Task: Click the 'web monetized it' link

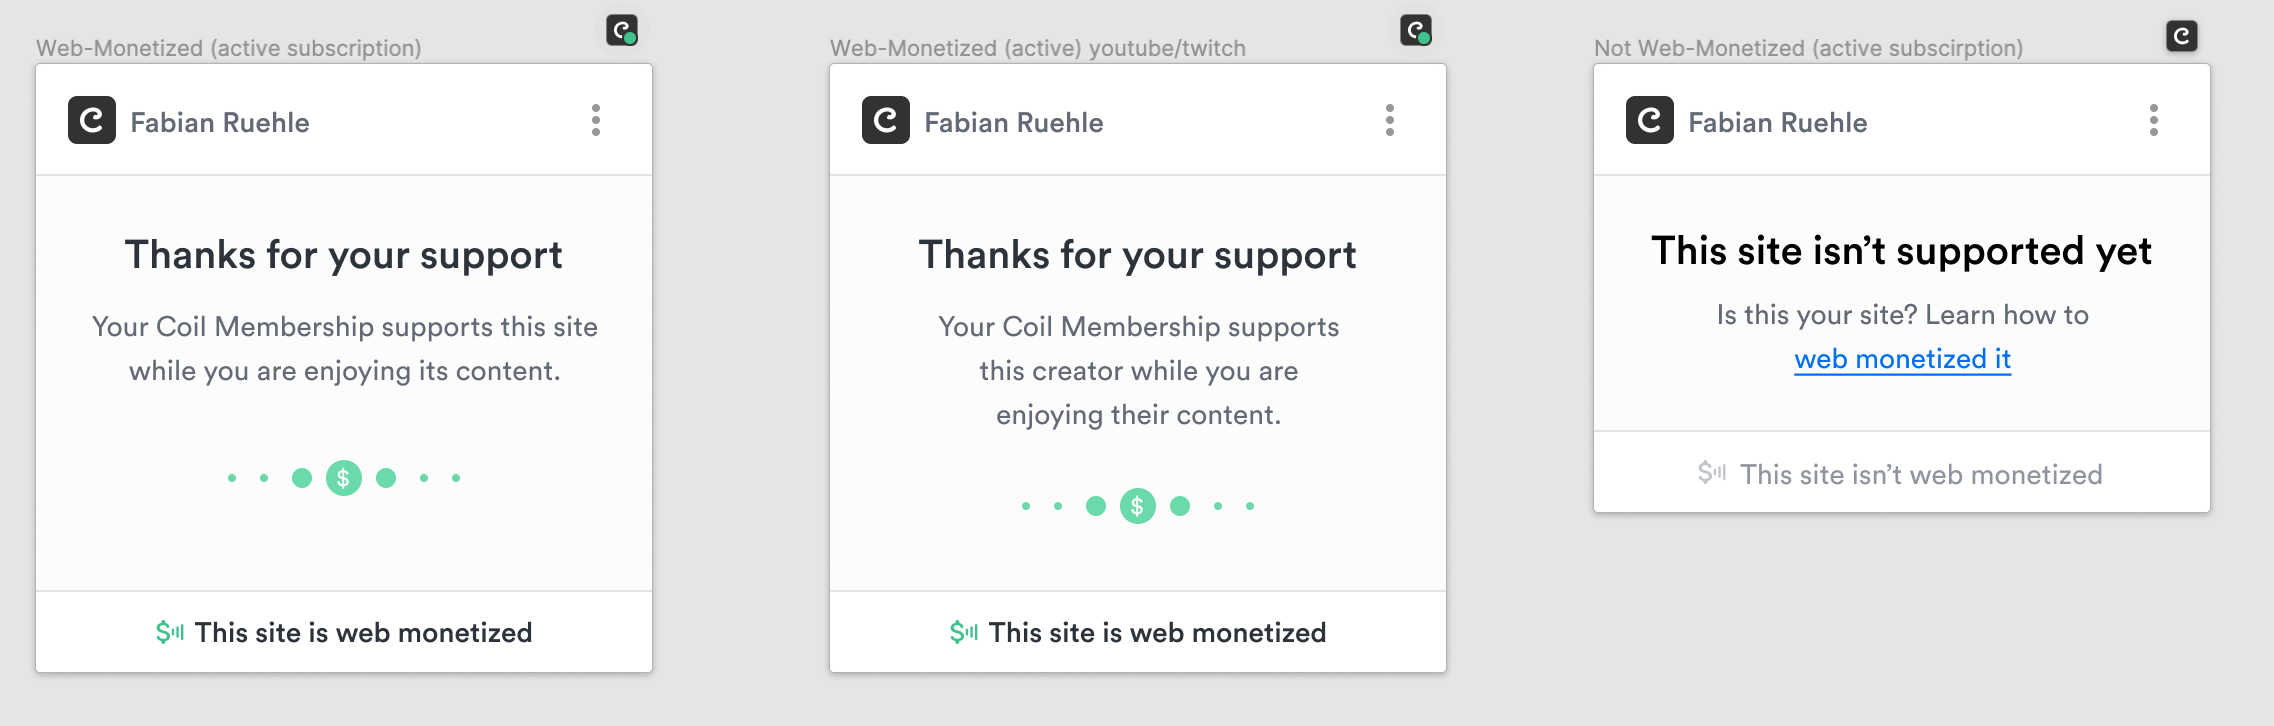Action: click(x=1903, y=361)
